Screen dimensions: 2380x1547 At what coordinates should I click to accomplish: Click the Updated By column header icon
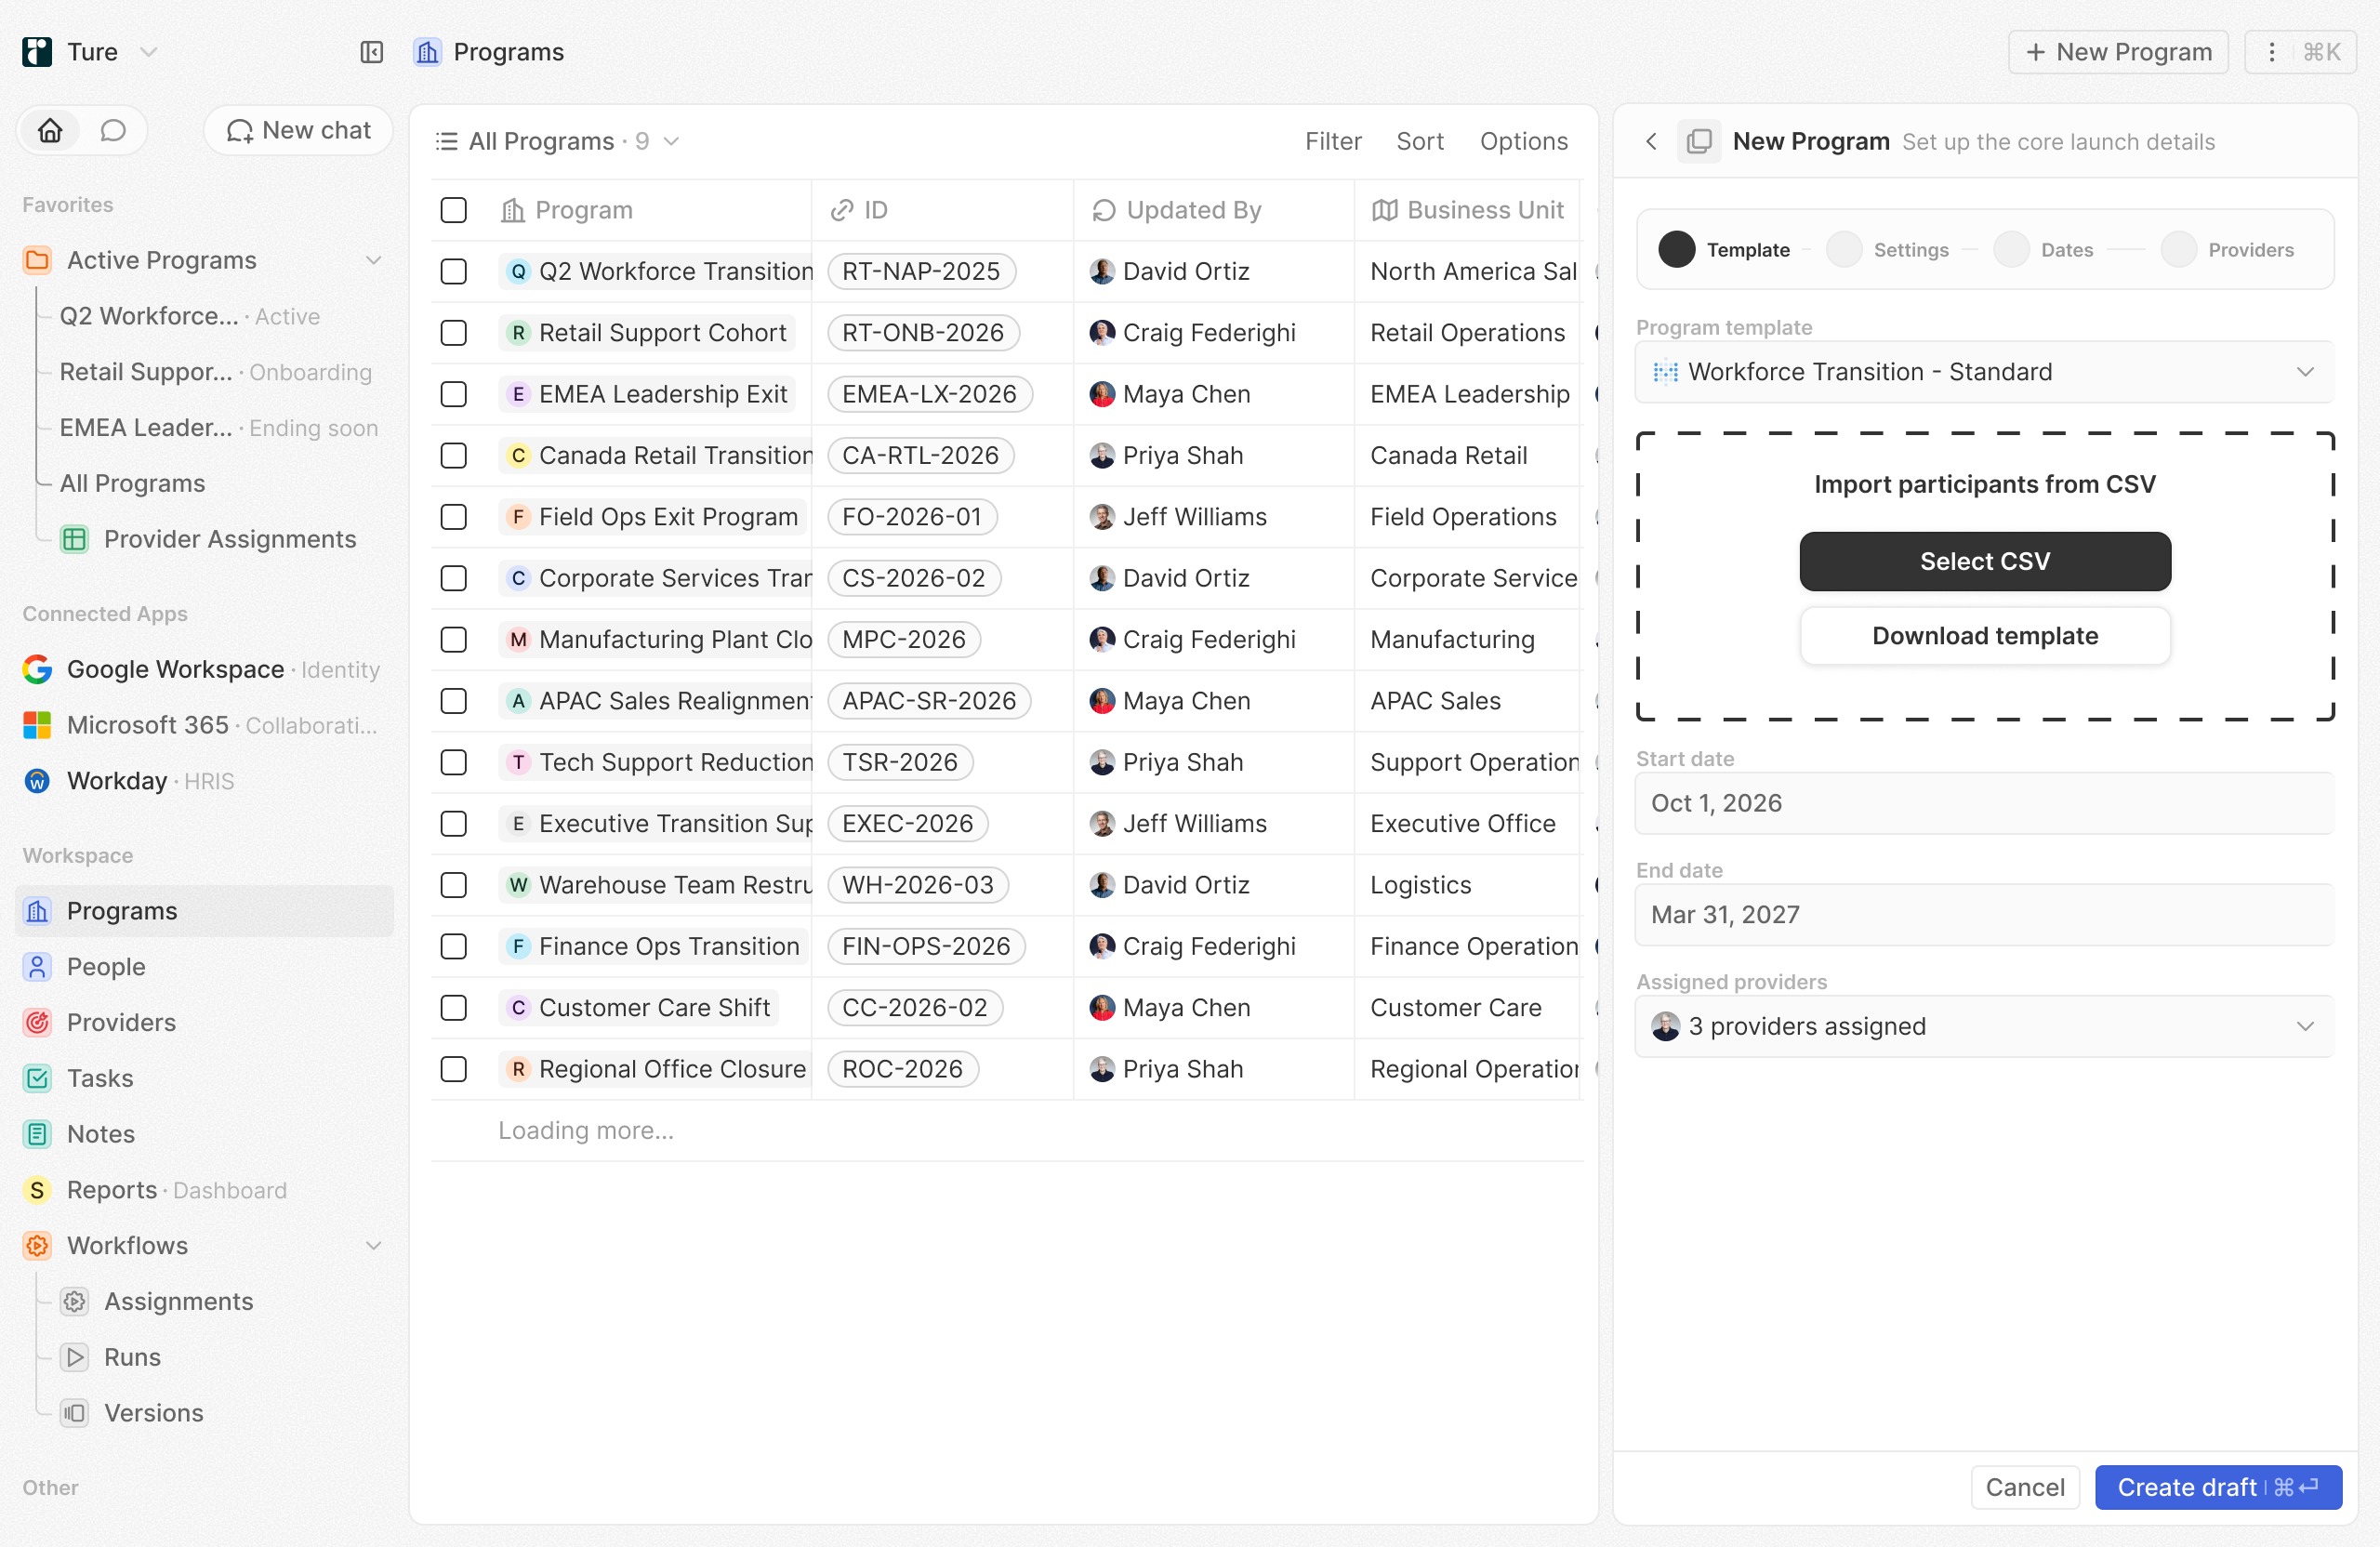tap(1103, 210)
